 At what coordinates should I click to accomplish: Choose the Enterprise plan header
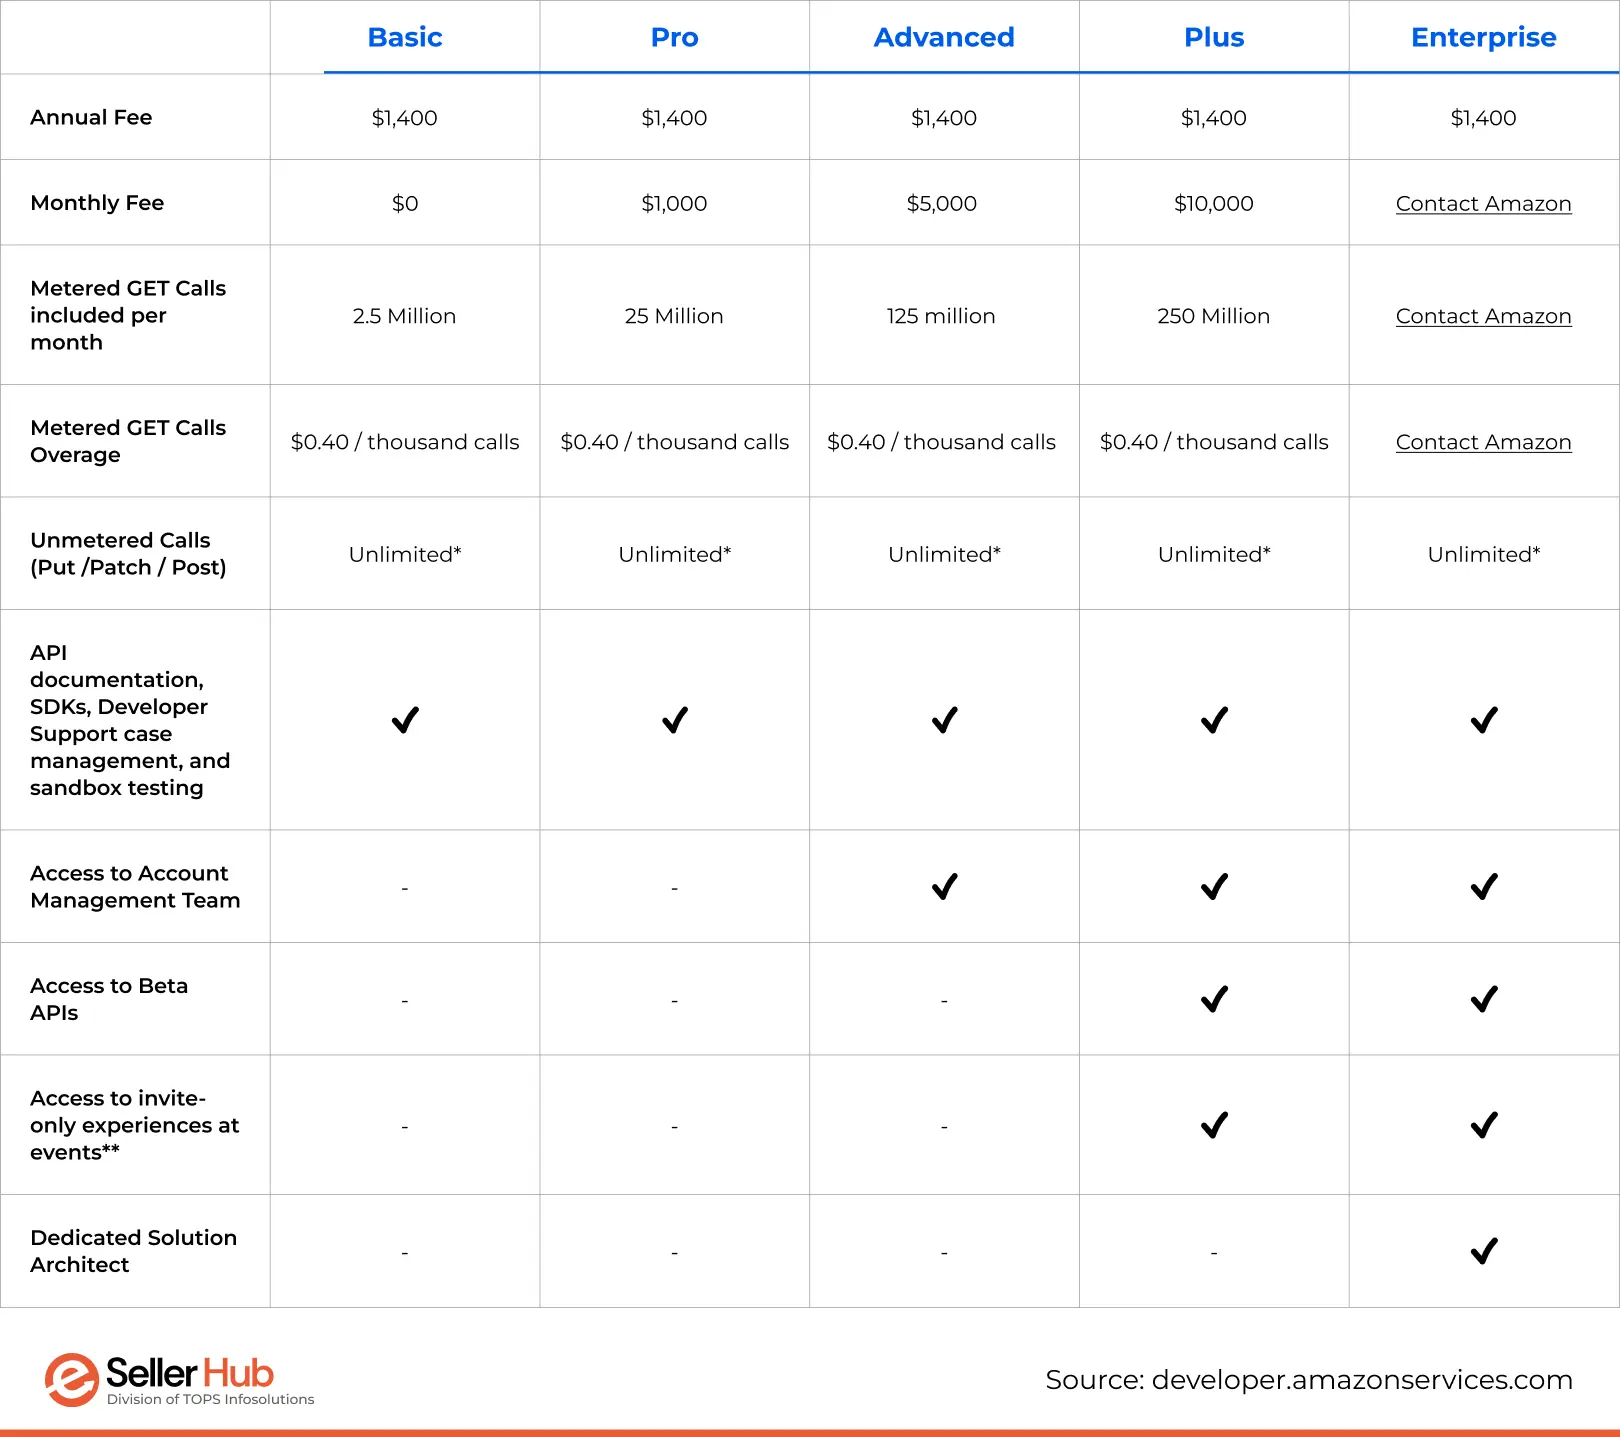1483,37
